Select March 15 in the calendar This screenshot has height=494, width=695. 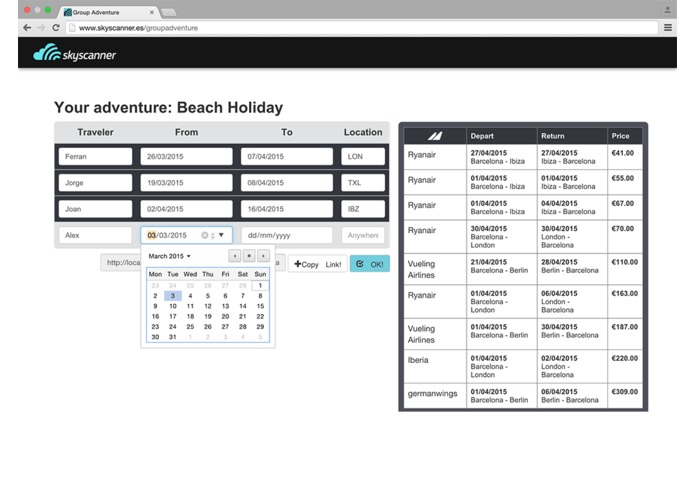coord(260,306)
